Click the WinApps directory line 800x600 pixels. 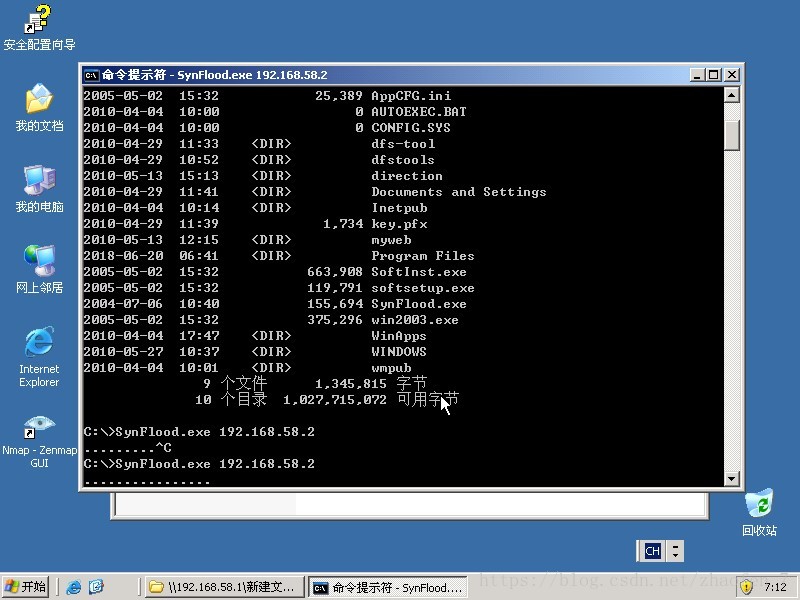255,336
